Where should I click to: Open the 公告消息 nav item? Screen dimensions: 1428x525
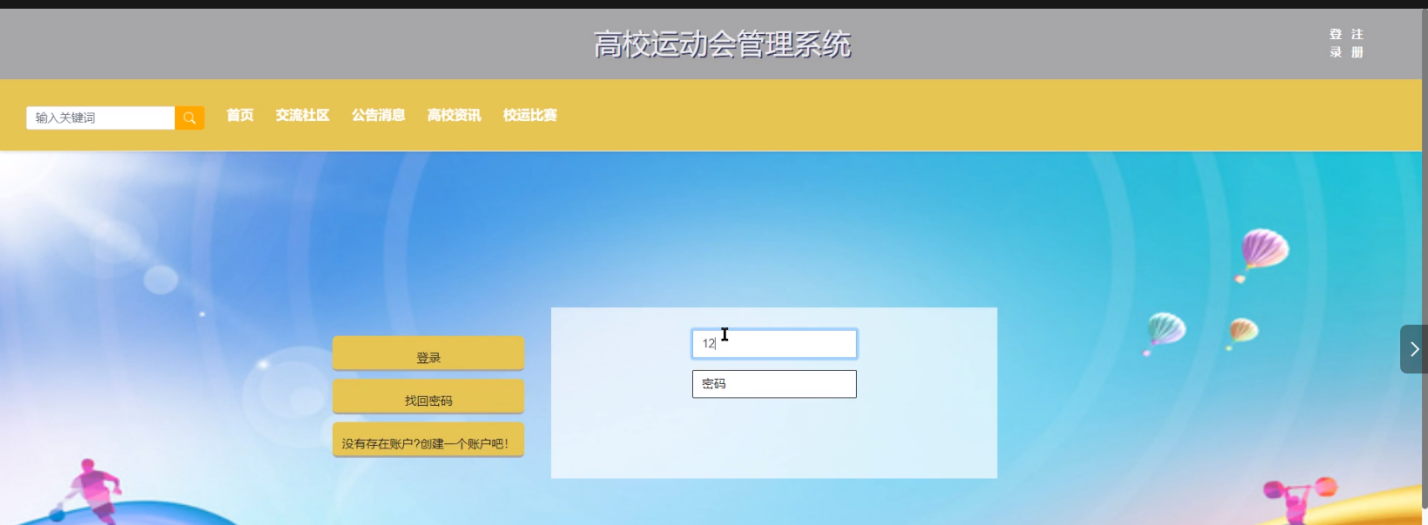pyautogui.click(x=378, y=115)
